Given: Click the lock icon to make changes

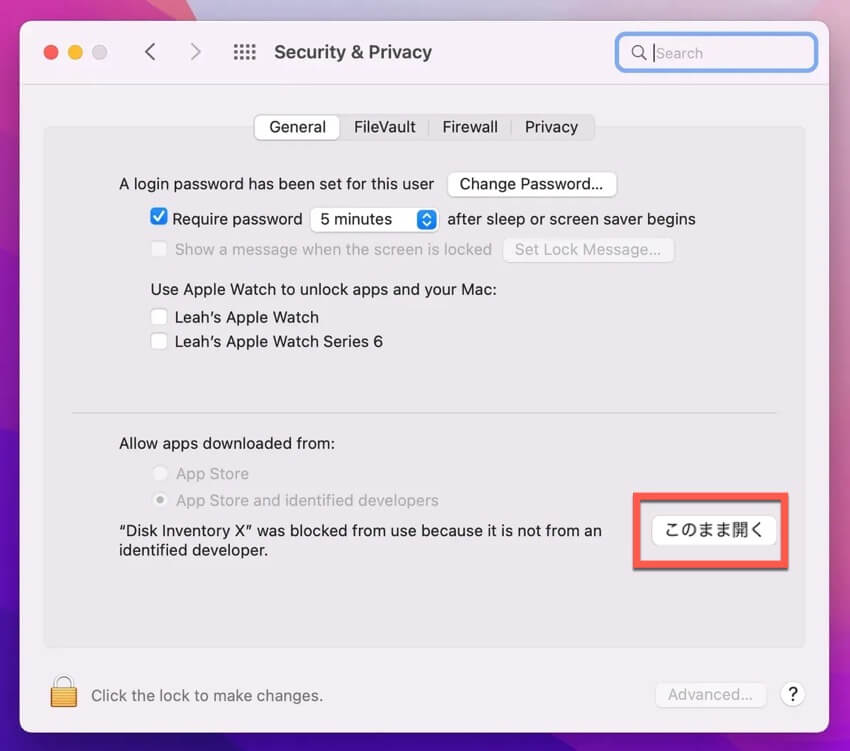Looking at the screenshot, I should (64, 692).
